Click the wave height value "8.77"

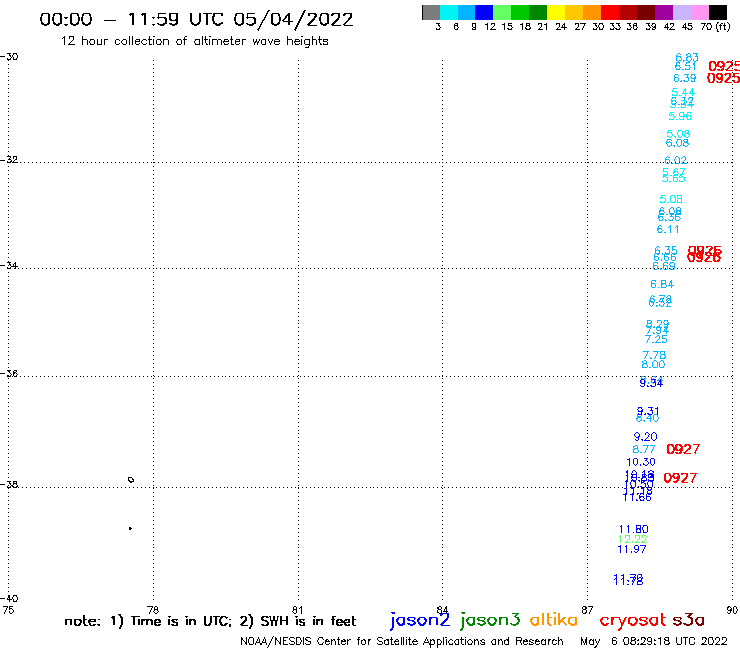644,449
